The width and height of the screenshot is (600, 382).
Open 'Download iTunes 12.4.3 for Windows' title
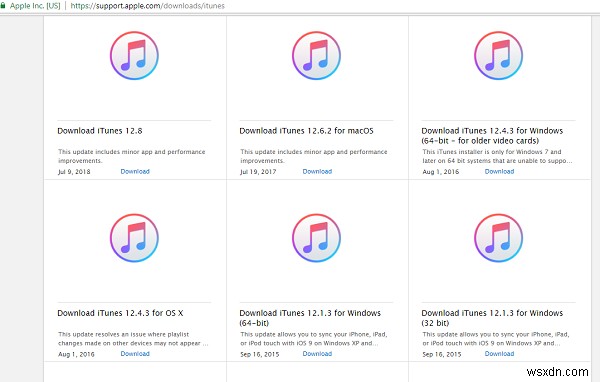click(x=492, y=135)
